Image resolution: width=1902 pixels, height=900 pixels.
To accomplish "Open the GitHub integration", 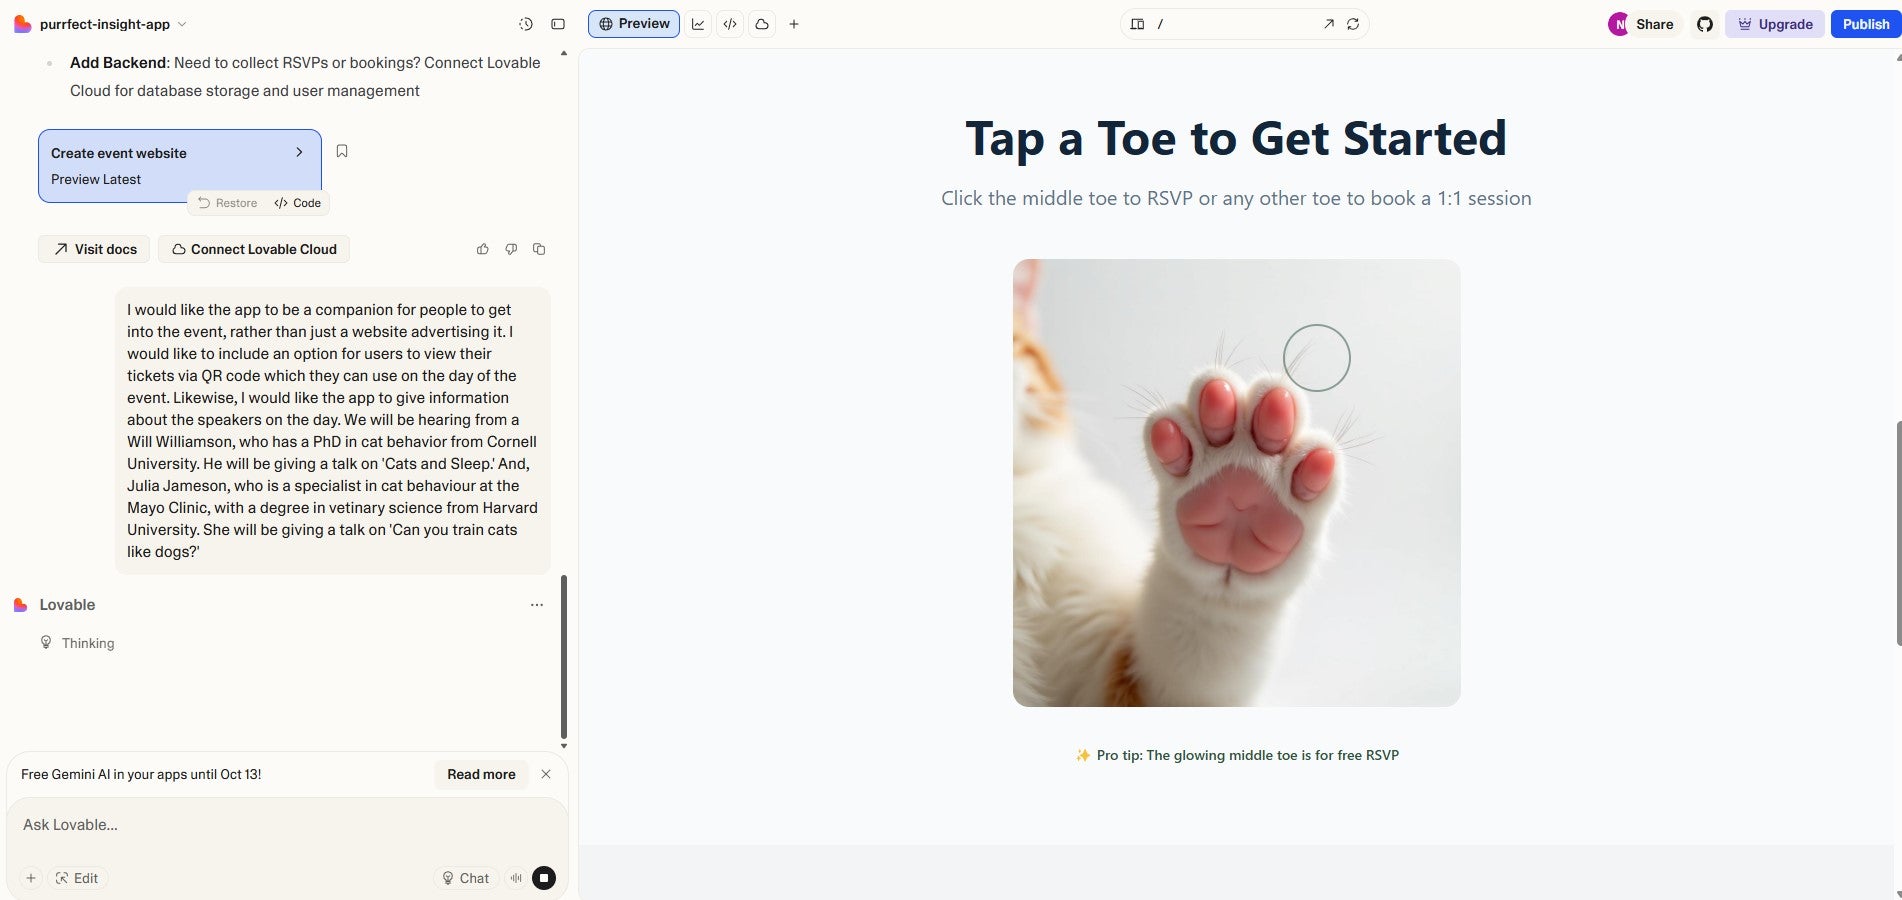I will click(1705, 24).
